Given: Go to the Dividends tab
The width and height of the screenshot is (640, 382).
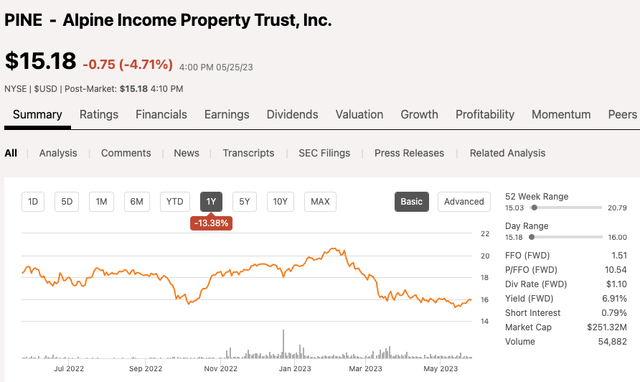Looking at the screenshot, I should 292,115.
